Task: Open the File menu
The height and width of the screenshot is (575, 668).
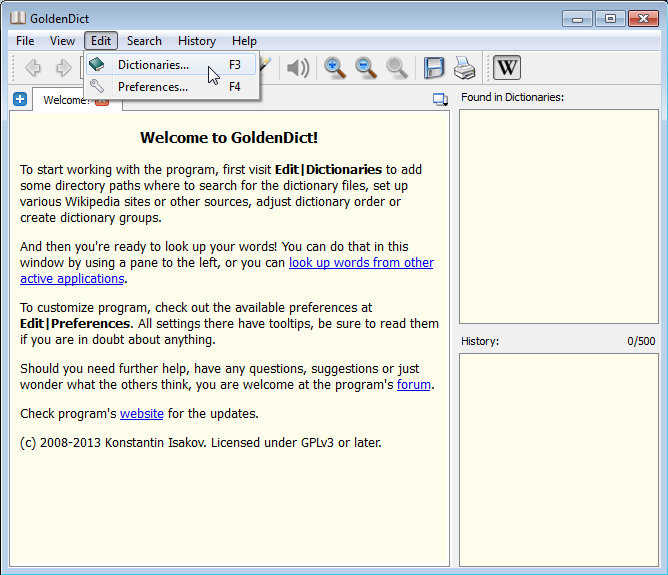Action: 25,41
